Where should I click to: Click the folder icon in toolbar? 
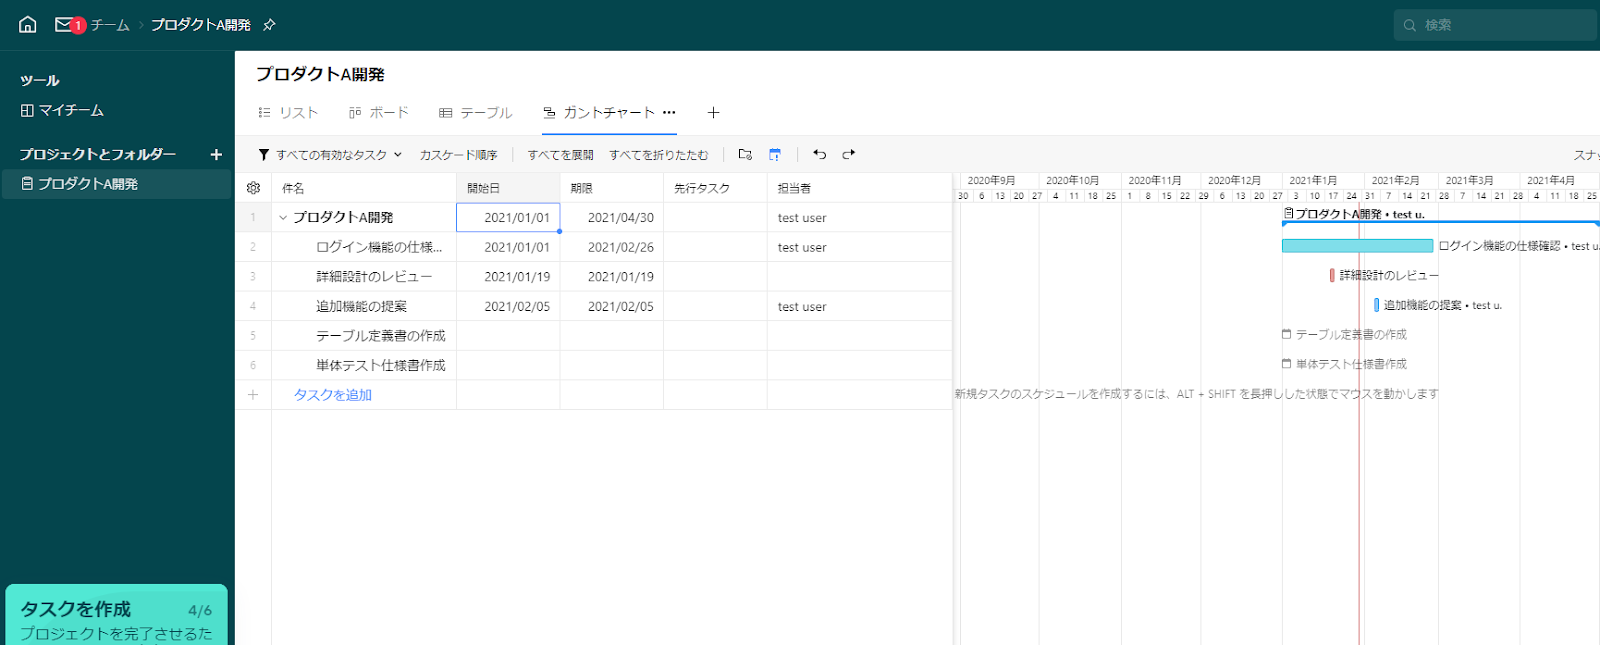745,154
